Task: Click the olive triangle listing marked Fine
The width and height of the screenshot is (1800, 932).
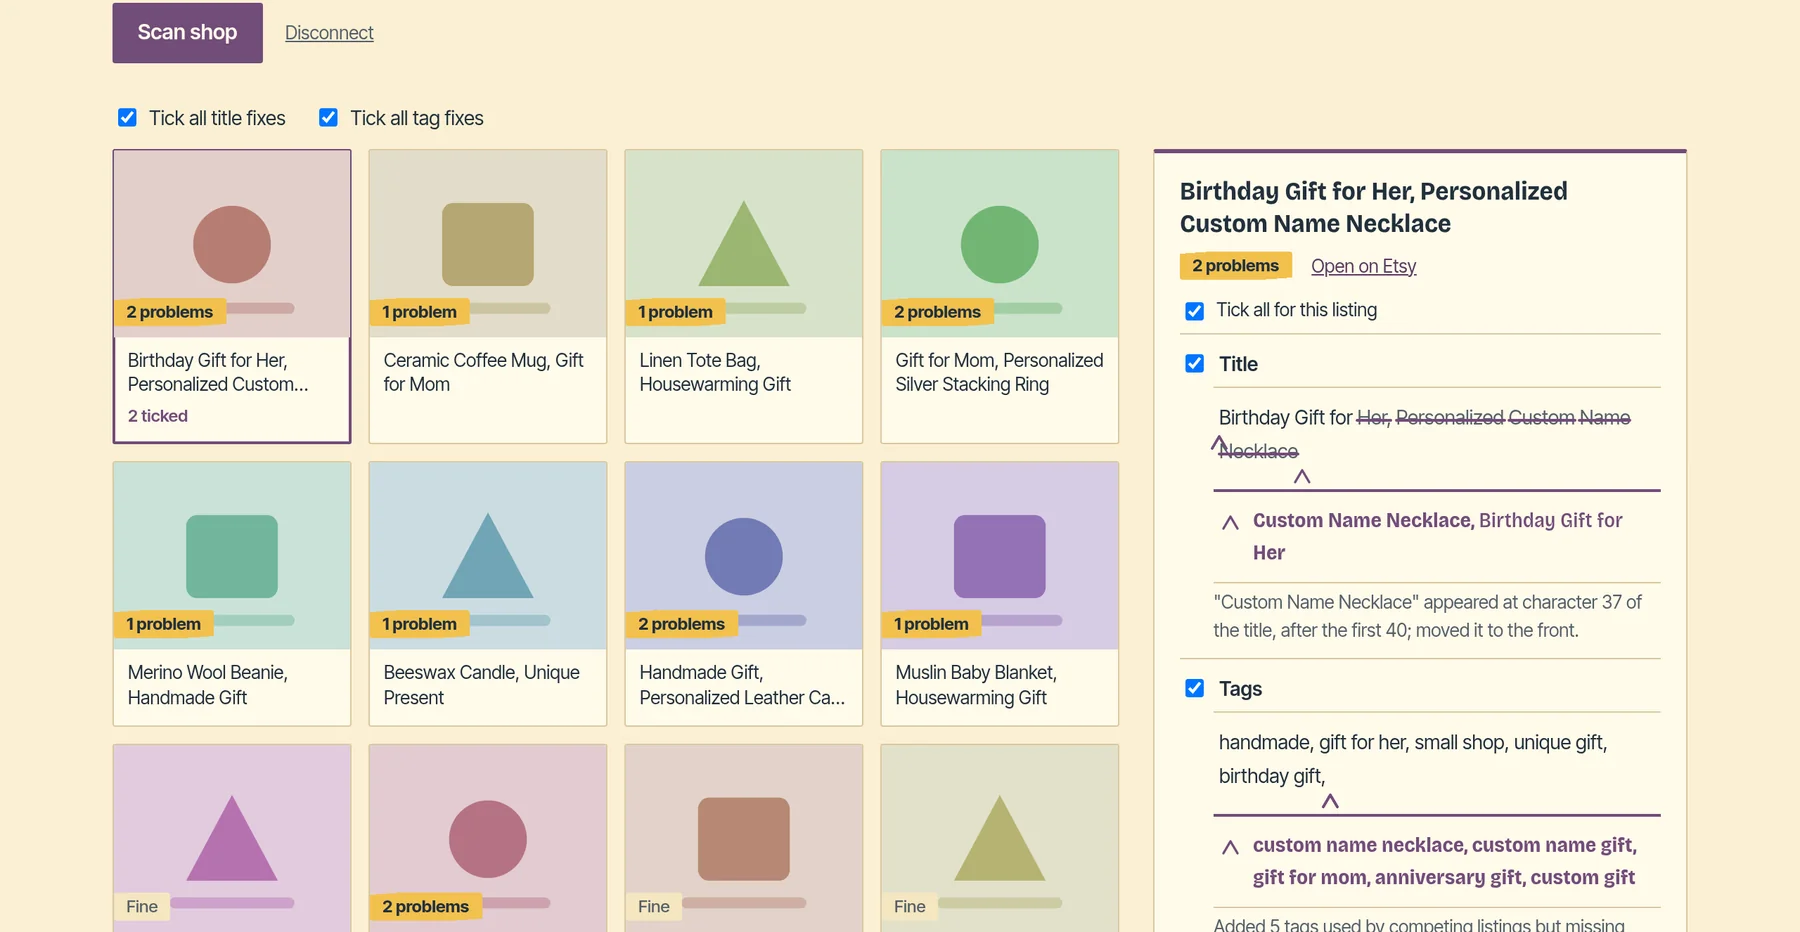Action: (1000, 838)
